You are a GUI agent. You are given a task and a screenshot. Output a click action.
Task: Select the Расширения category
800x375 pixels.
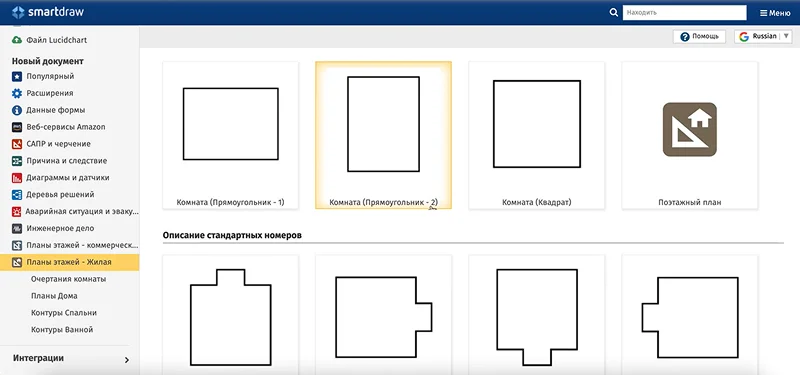50,93
